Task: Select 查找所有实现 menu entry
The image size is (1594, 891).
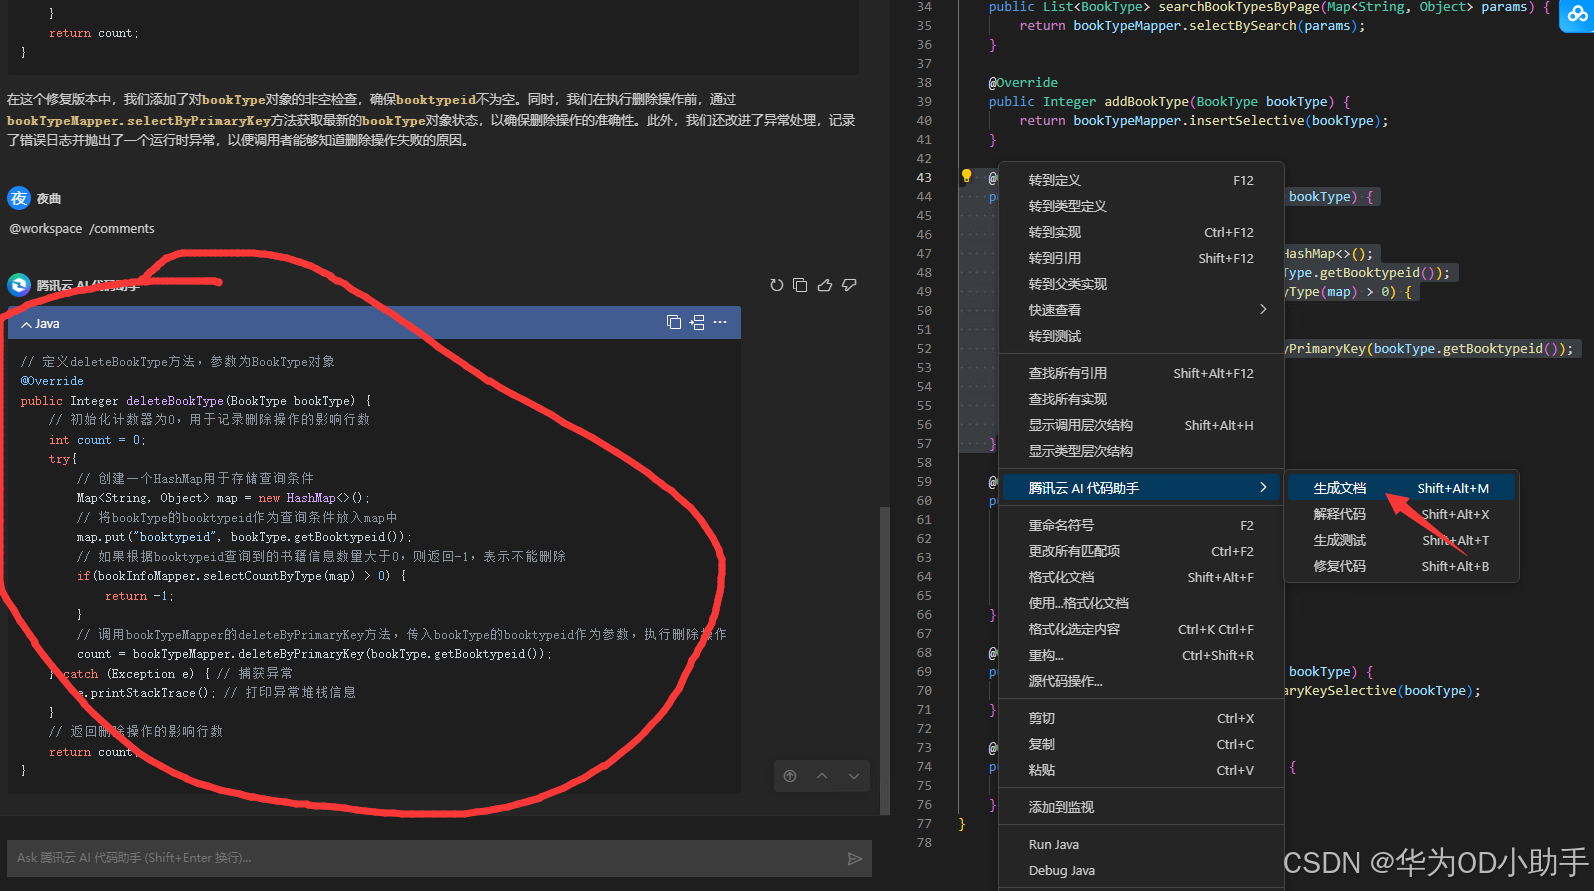Action: pyautogui.click(x=1141, y=399)
